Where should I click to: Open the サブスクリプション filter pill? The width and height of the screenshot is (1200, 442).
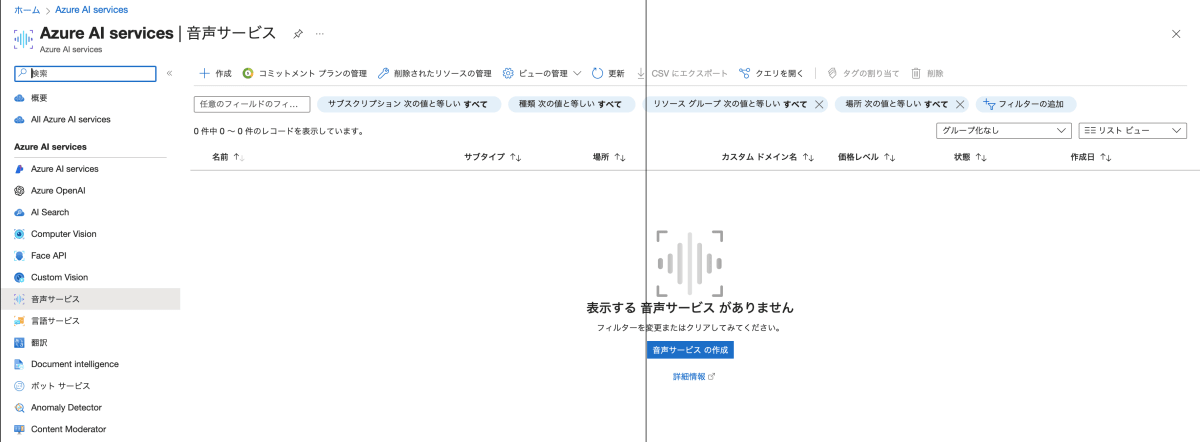tap(409, 104)
